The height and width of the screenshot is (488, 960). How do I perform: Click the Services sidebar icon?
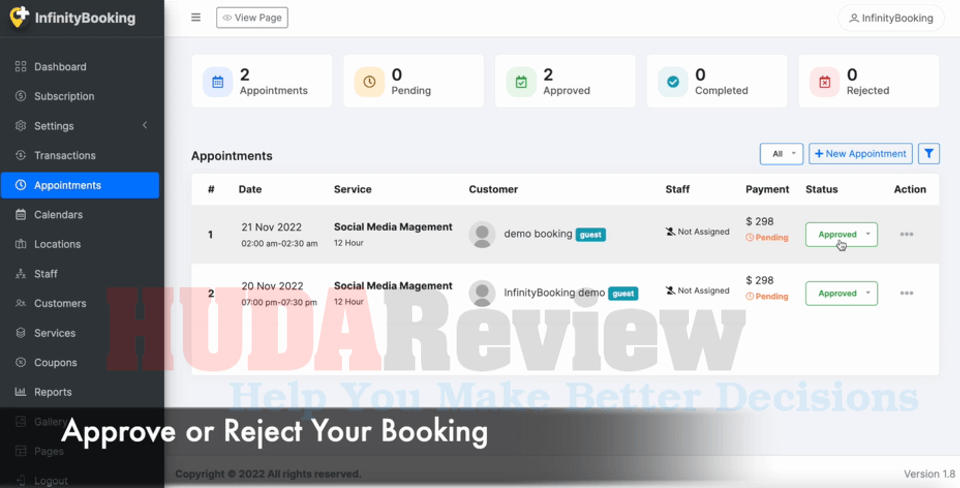(21, 333)
